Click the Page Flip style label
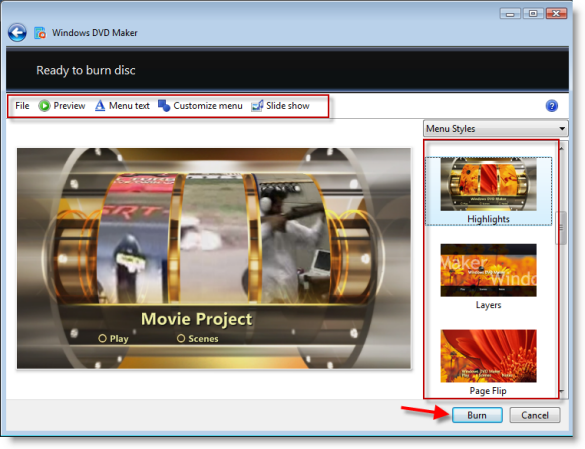The width and height of the screenshot is (585, 449). click(488, 391)
